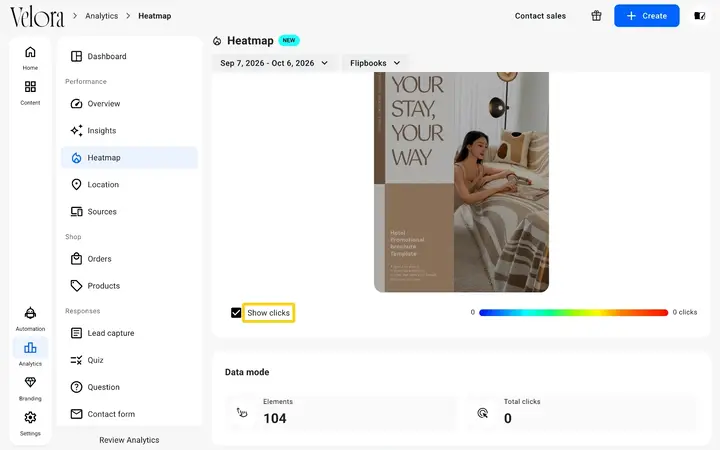Screen dimensions: 720x450
Task: Open the Flipbooks dropdown
Action: pyautogui.click(x=375, y=63)
